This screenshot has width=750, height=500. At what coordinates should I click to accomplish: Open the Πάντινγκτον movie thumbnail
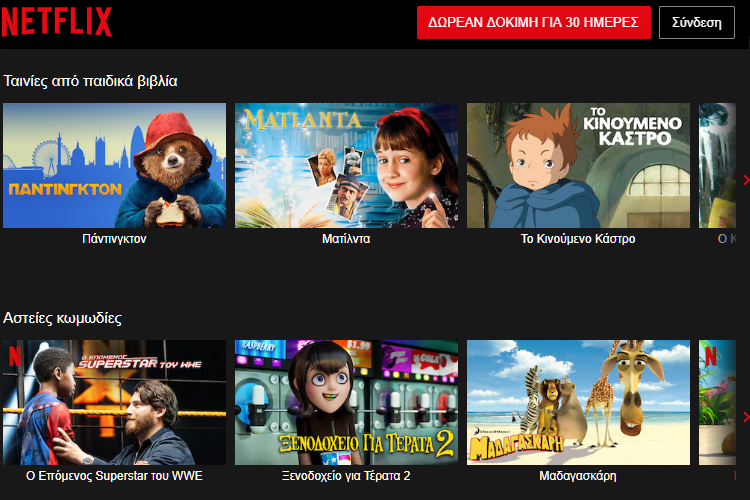click(x=114, y=165)
